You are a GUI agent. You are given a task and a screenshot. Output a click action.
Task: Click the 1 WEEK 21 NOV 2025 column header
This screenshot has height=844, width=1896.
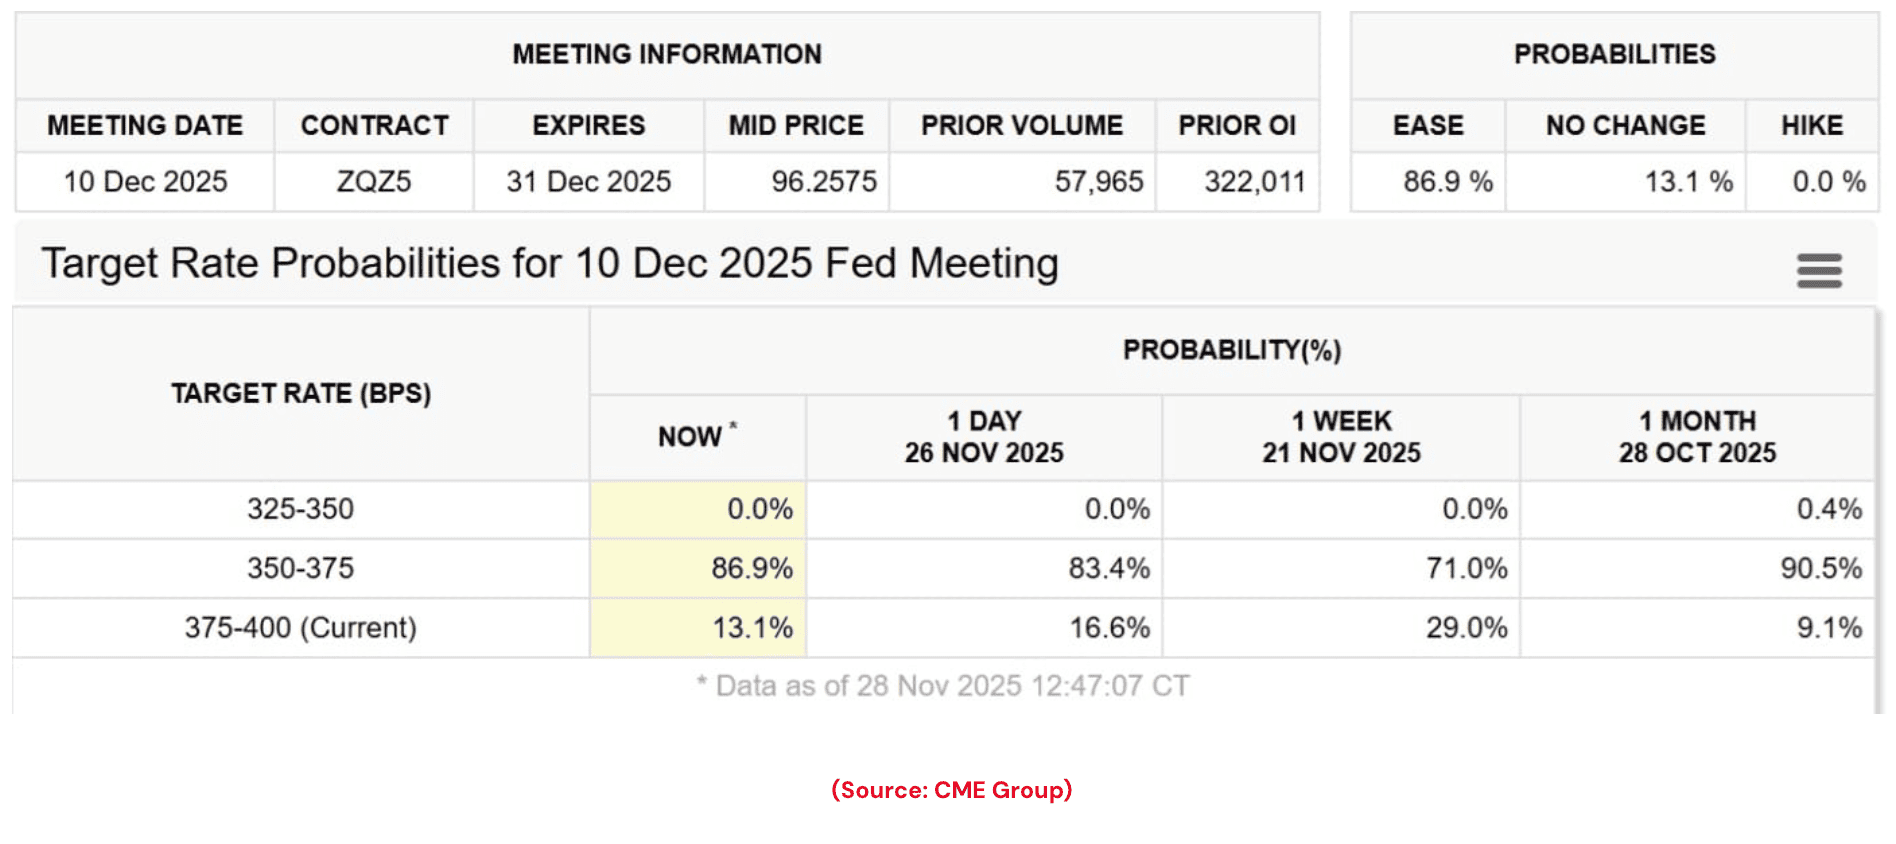1340,436
